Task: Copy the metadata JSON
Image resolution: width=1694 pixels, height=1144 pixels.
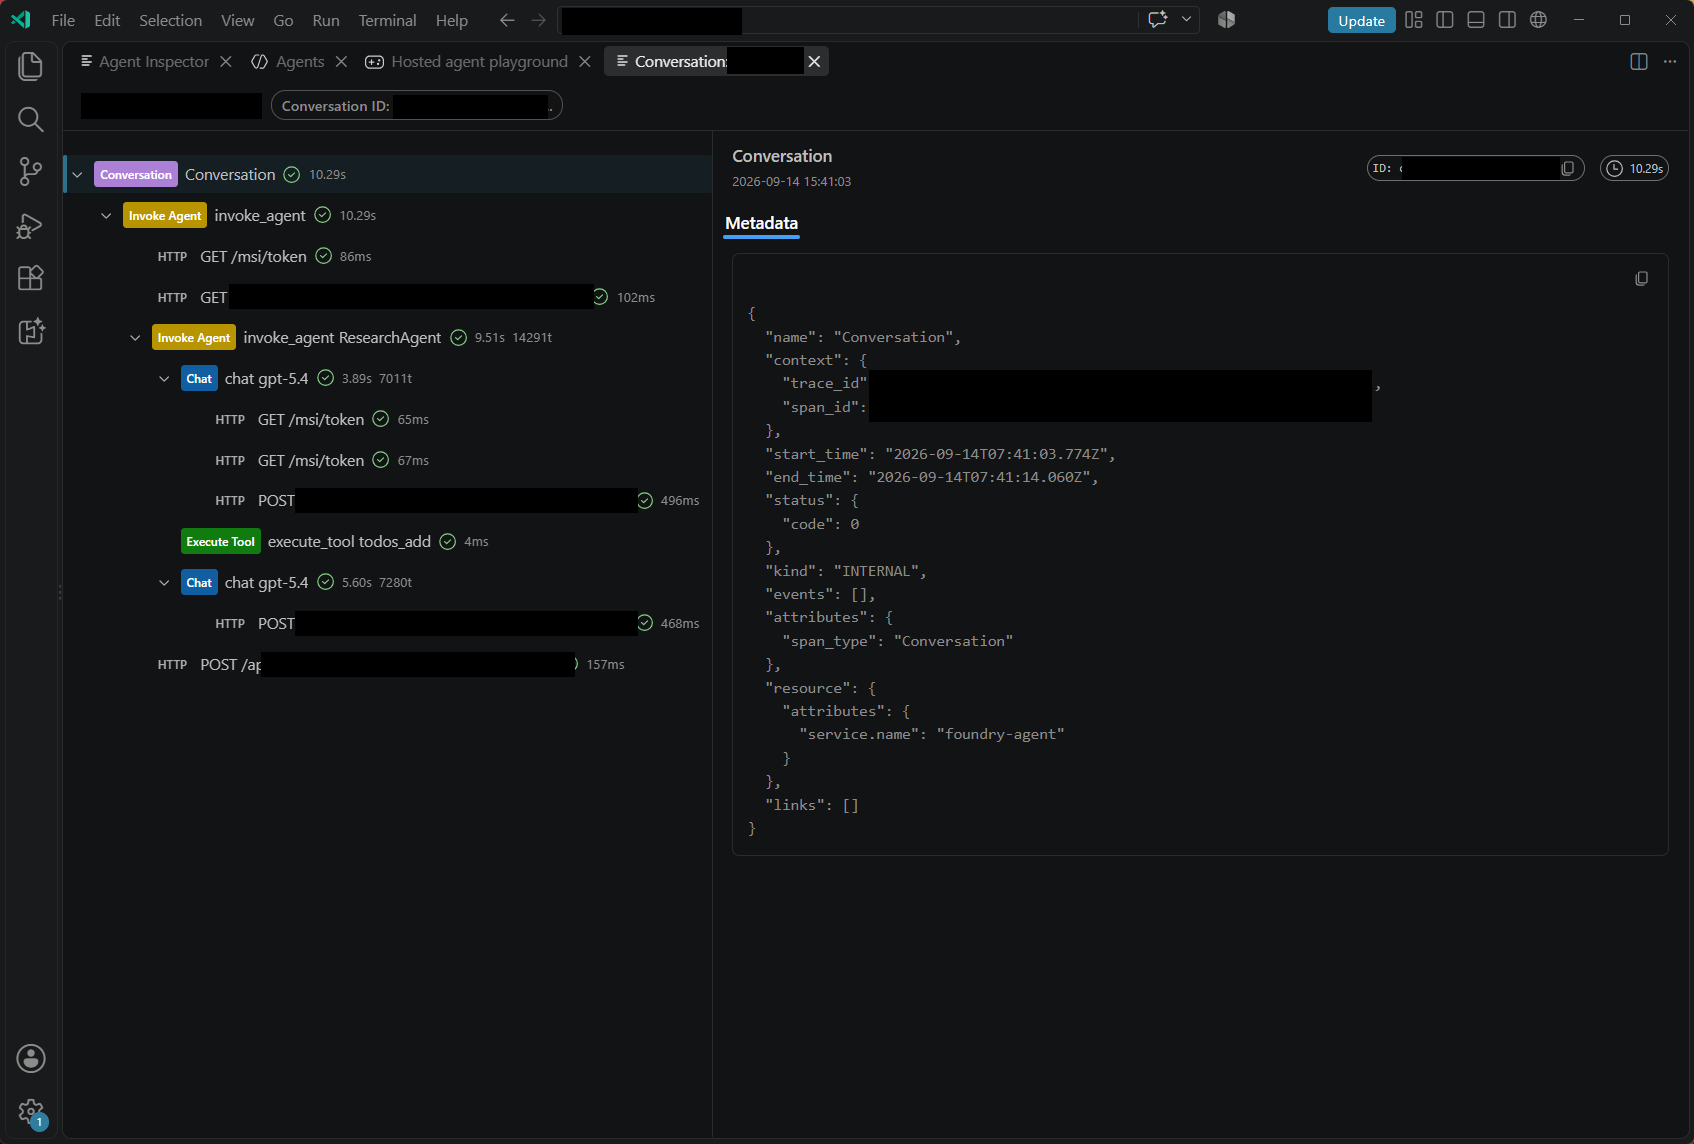Action: click(1641, 279)
